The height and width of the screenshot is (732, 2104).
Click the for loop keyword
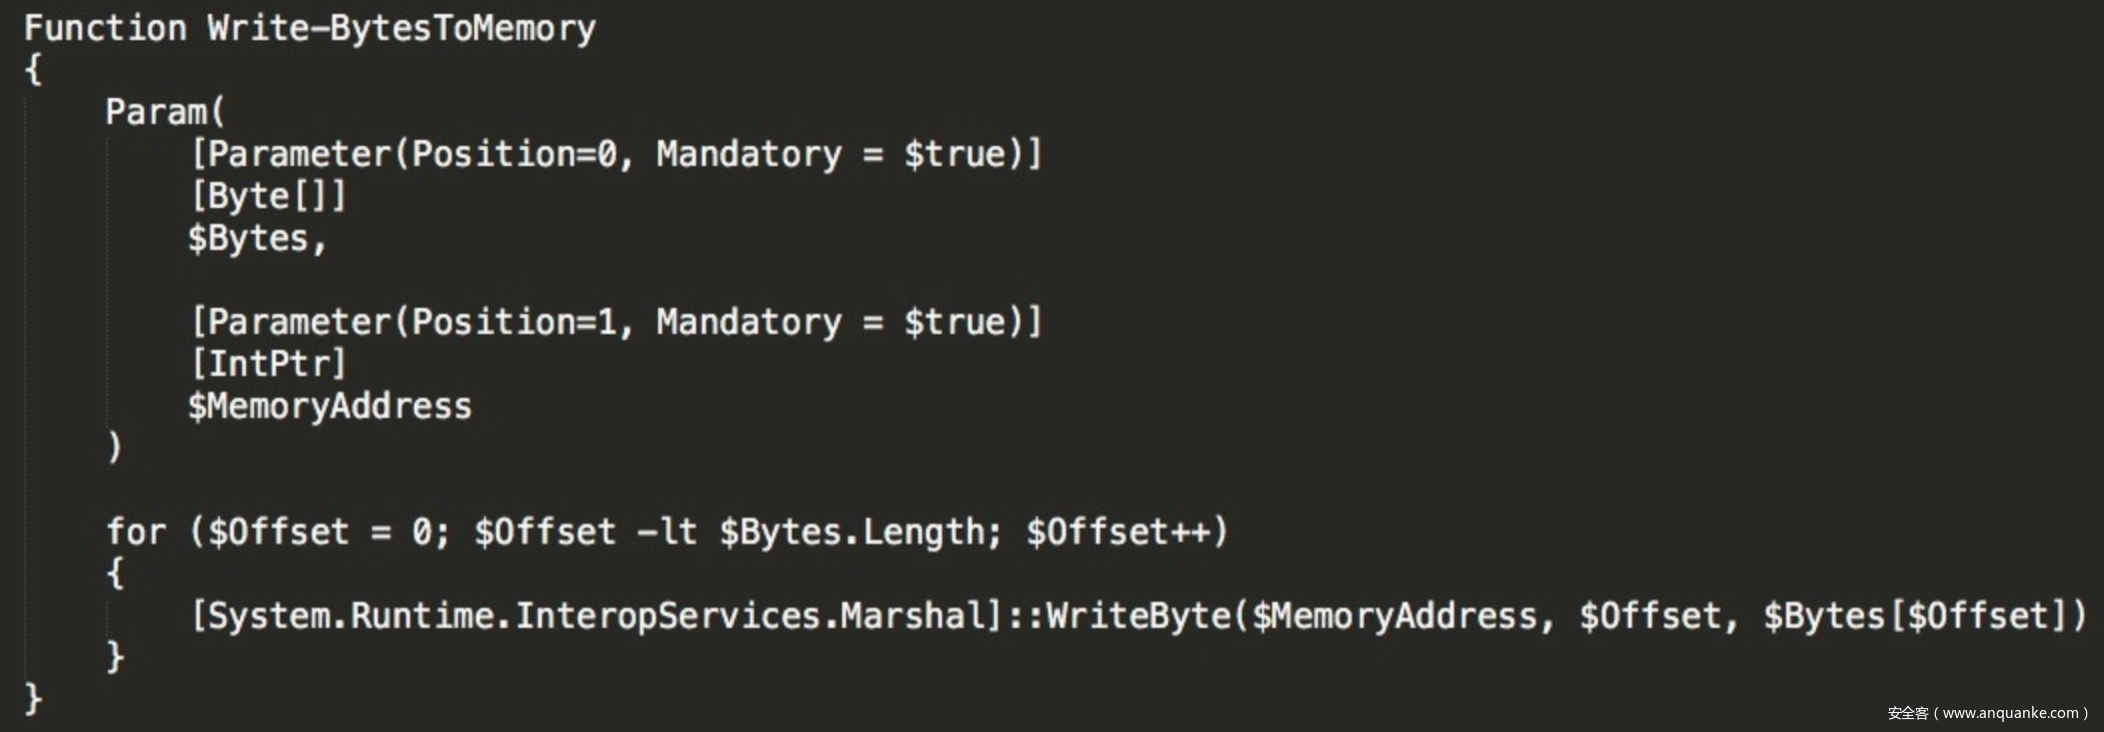click(x=136, y=532)
